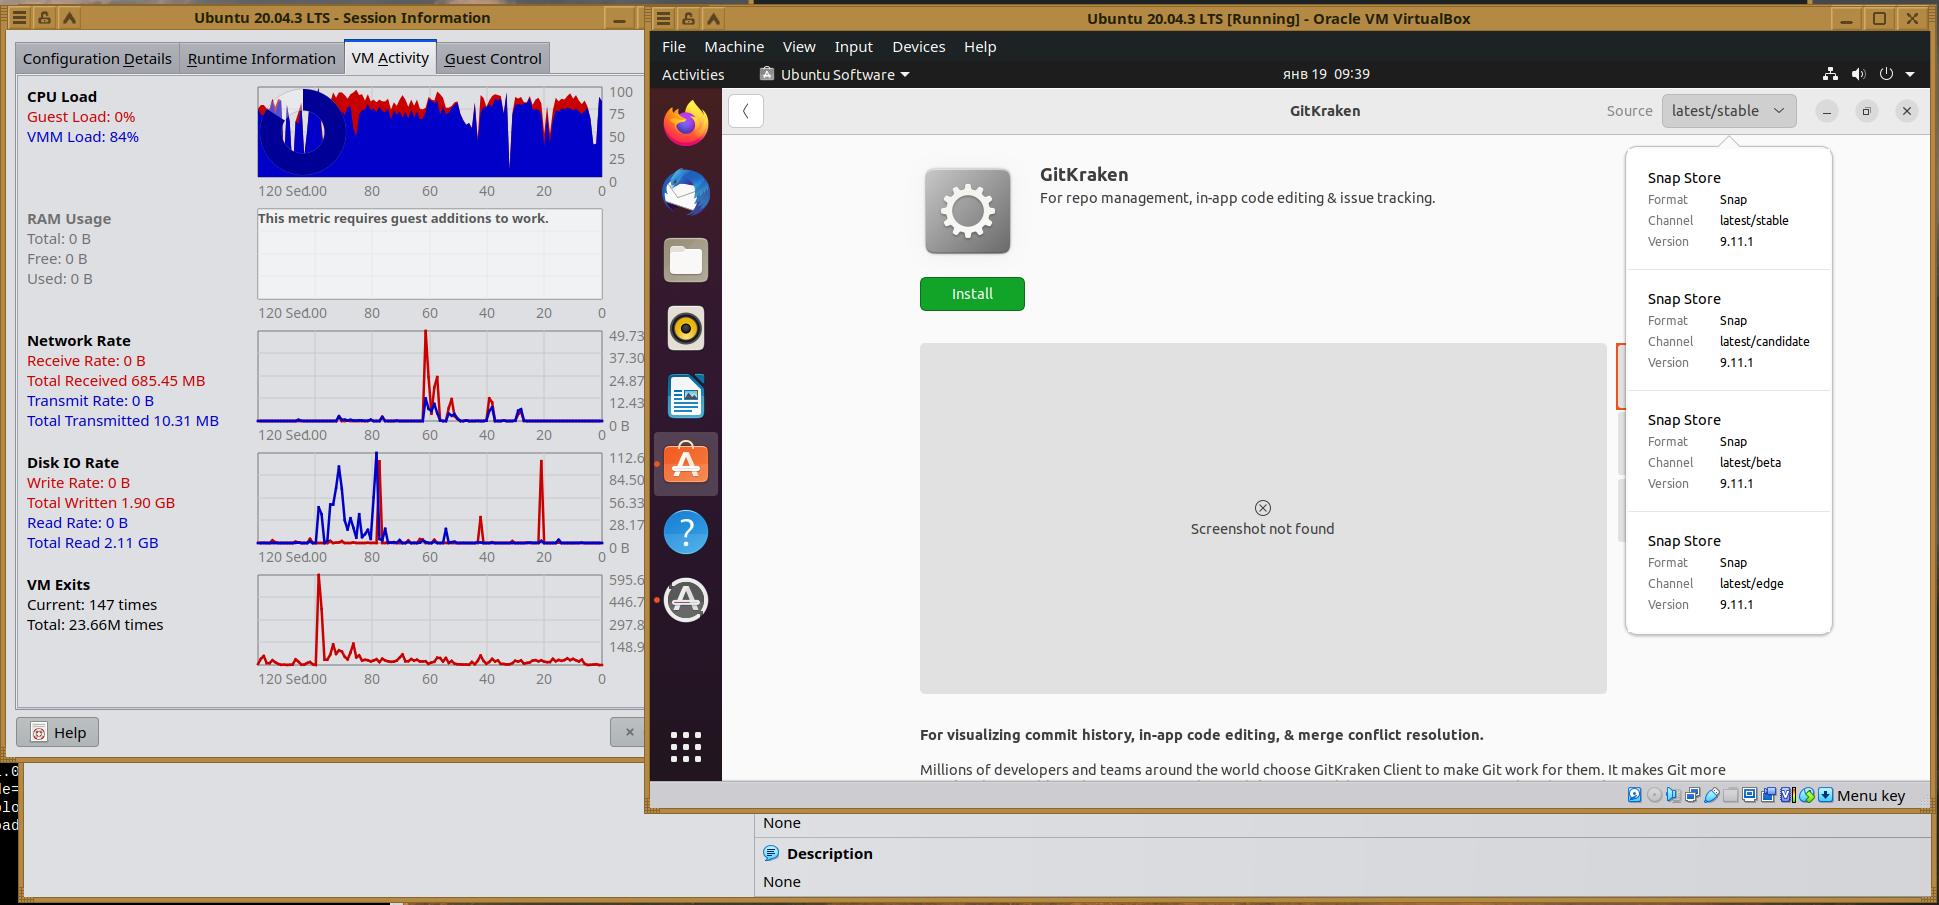Viewport: 1939px width, 905px height.
Task: Open the Files manager in the dock
Action: pyautogui.click(x=686, y=260)
